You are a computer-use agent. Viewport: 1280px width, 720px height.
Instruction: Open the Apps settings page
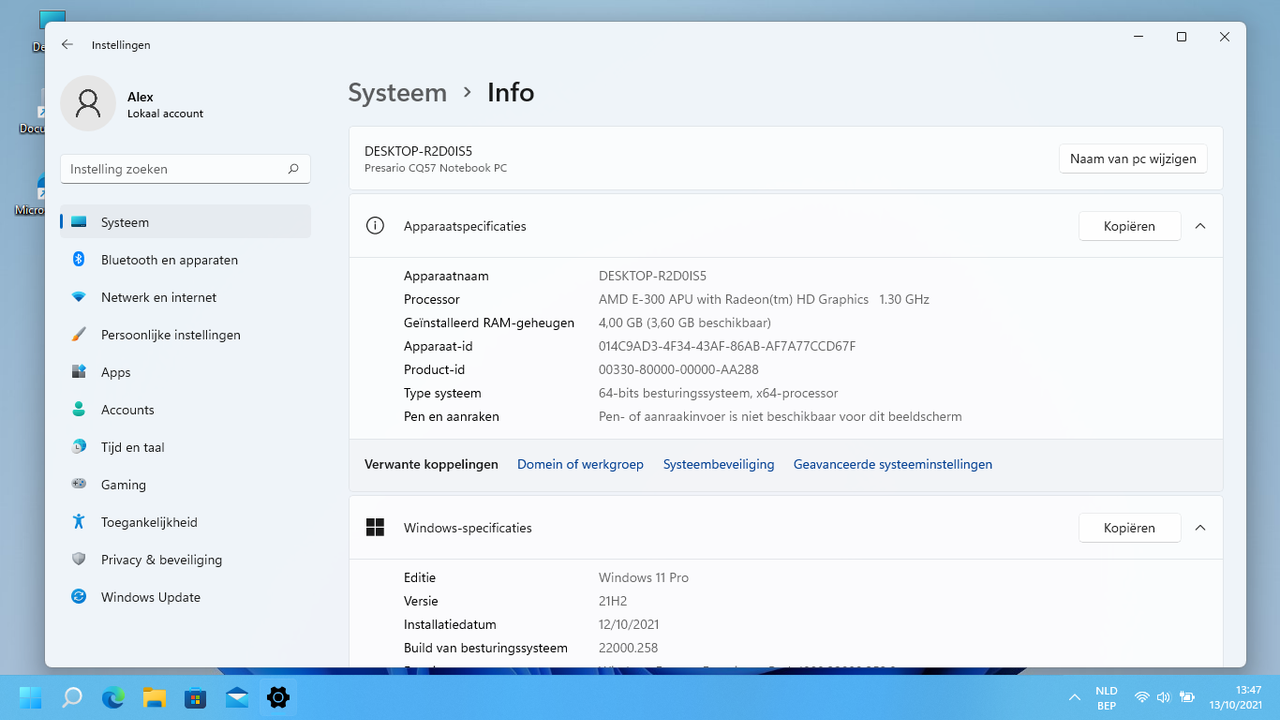click(x=185, y=372)
